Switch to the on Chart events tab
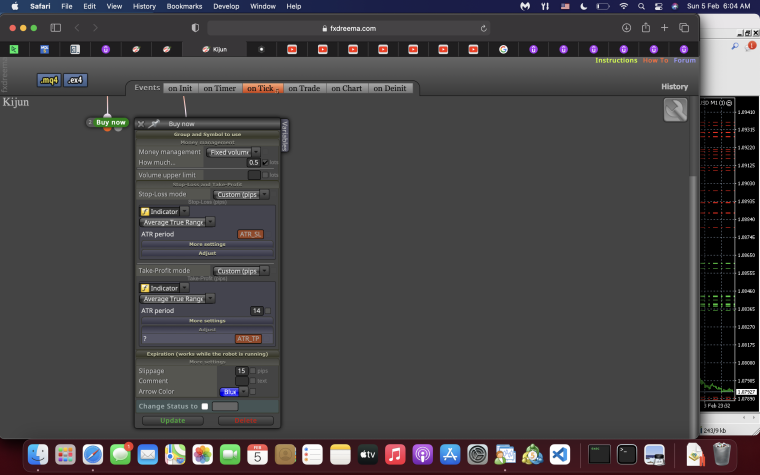 coord(347,88)
